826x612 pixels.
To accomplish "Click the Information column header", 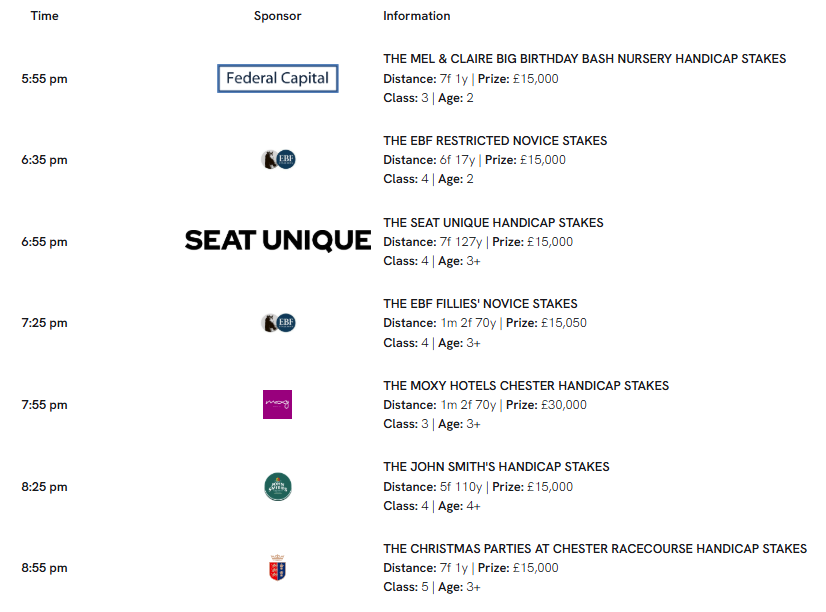I will click(417, 16).
